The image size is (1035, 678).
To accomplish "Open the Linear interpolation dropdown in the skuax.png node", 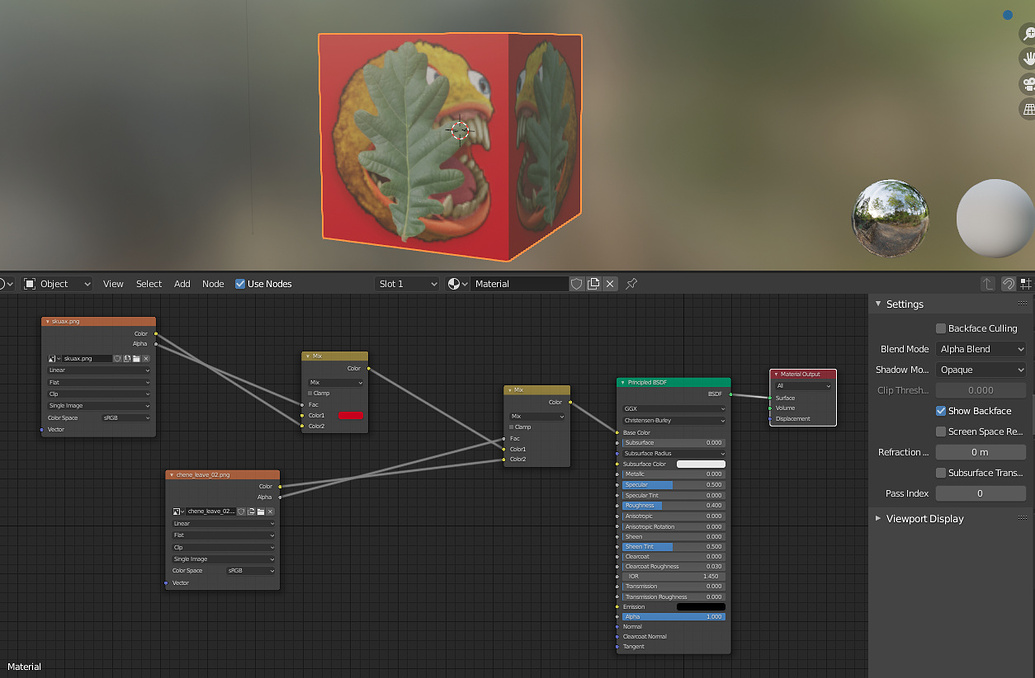I will 98,370.
